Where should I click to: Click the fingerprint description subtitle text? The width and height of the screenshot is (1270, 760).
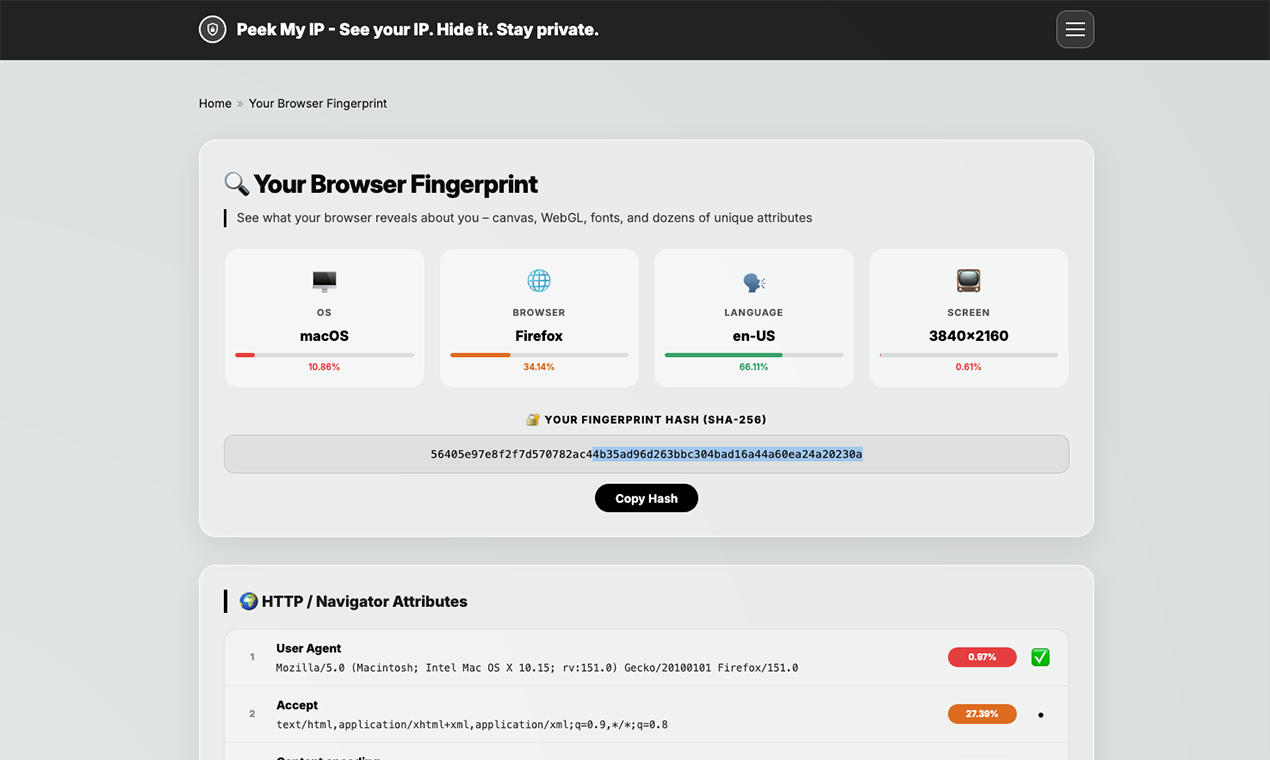[525, 218]
